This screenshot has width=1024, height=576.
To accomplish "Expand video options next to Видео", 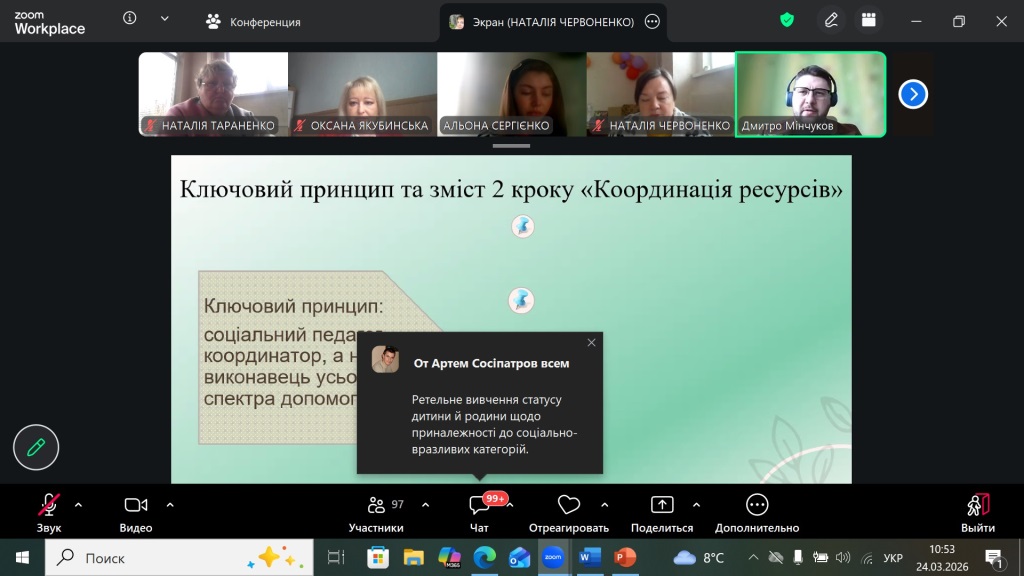I will pos(170,505).
